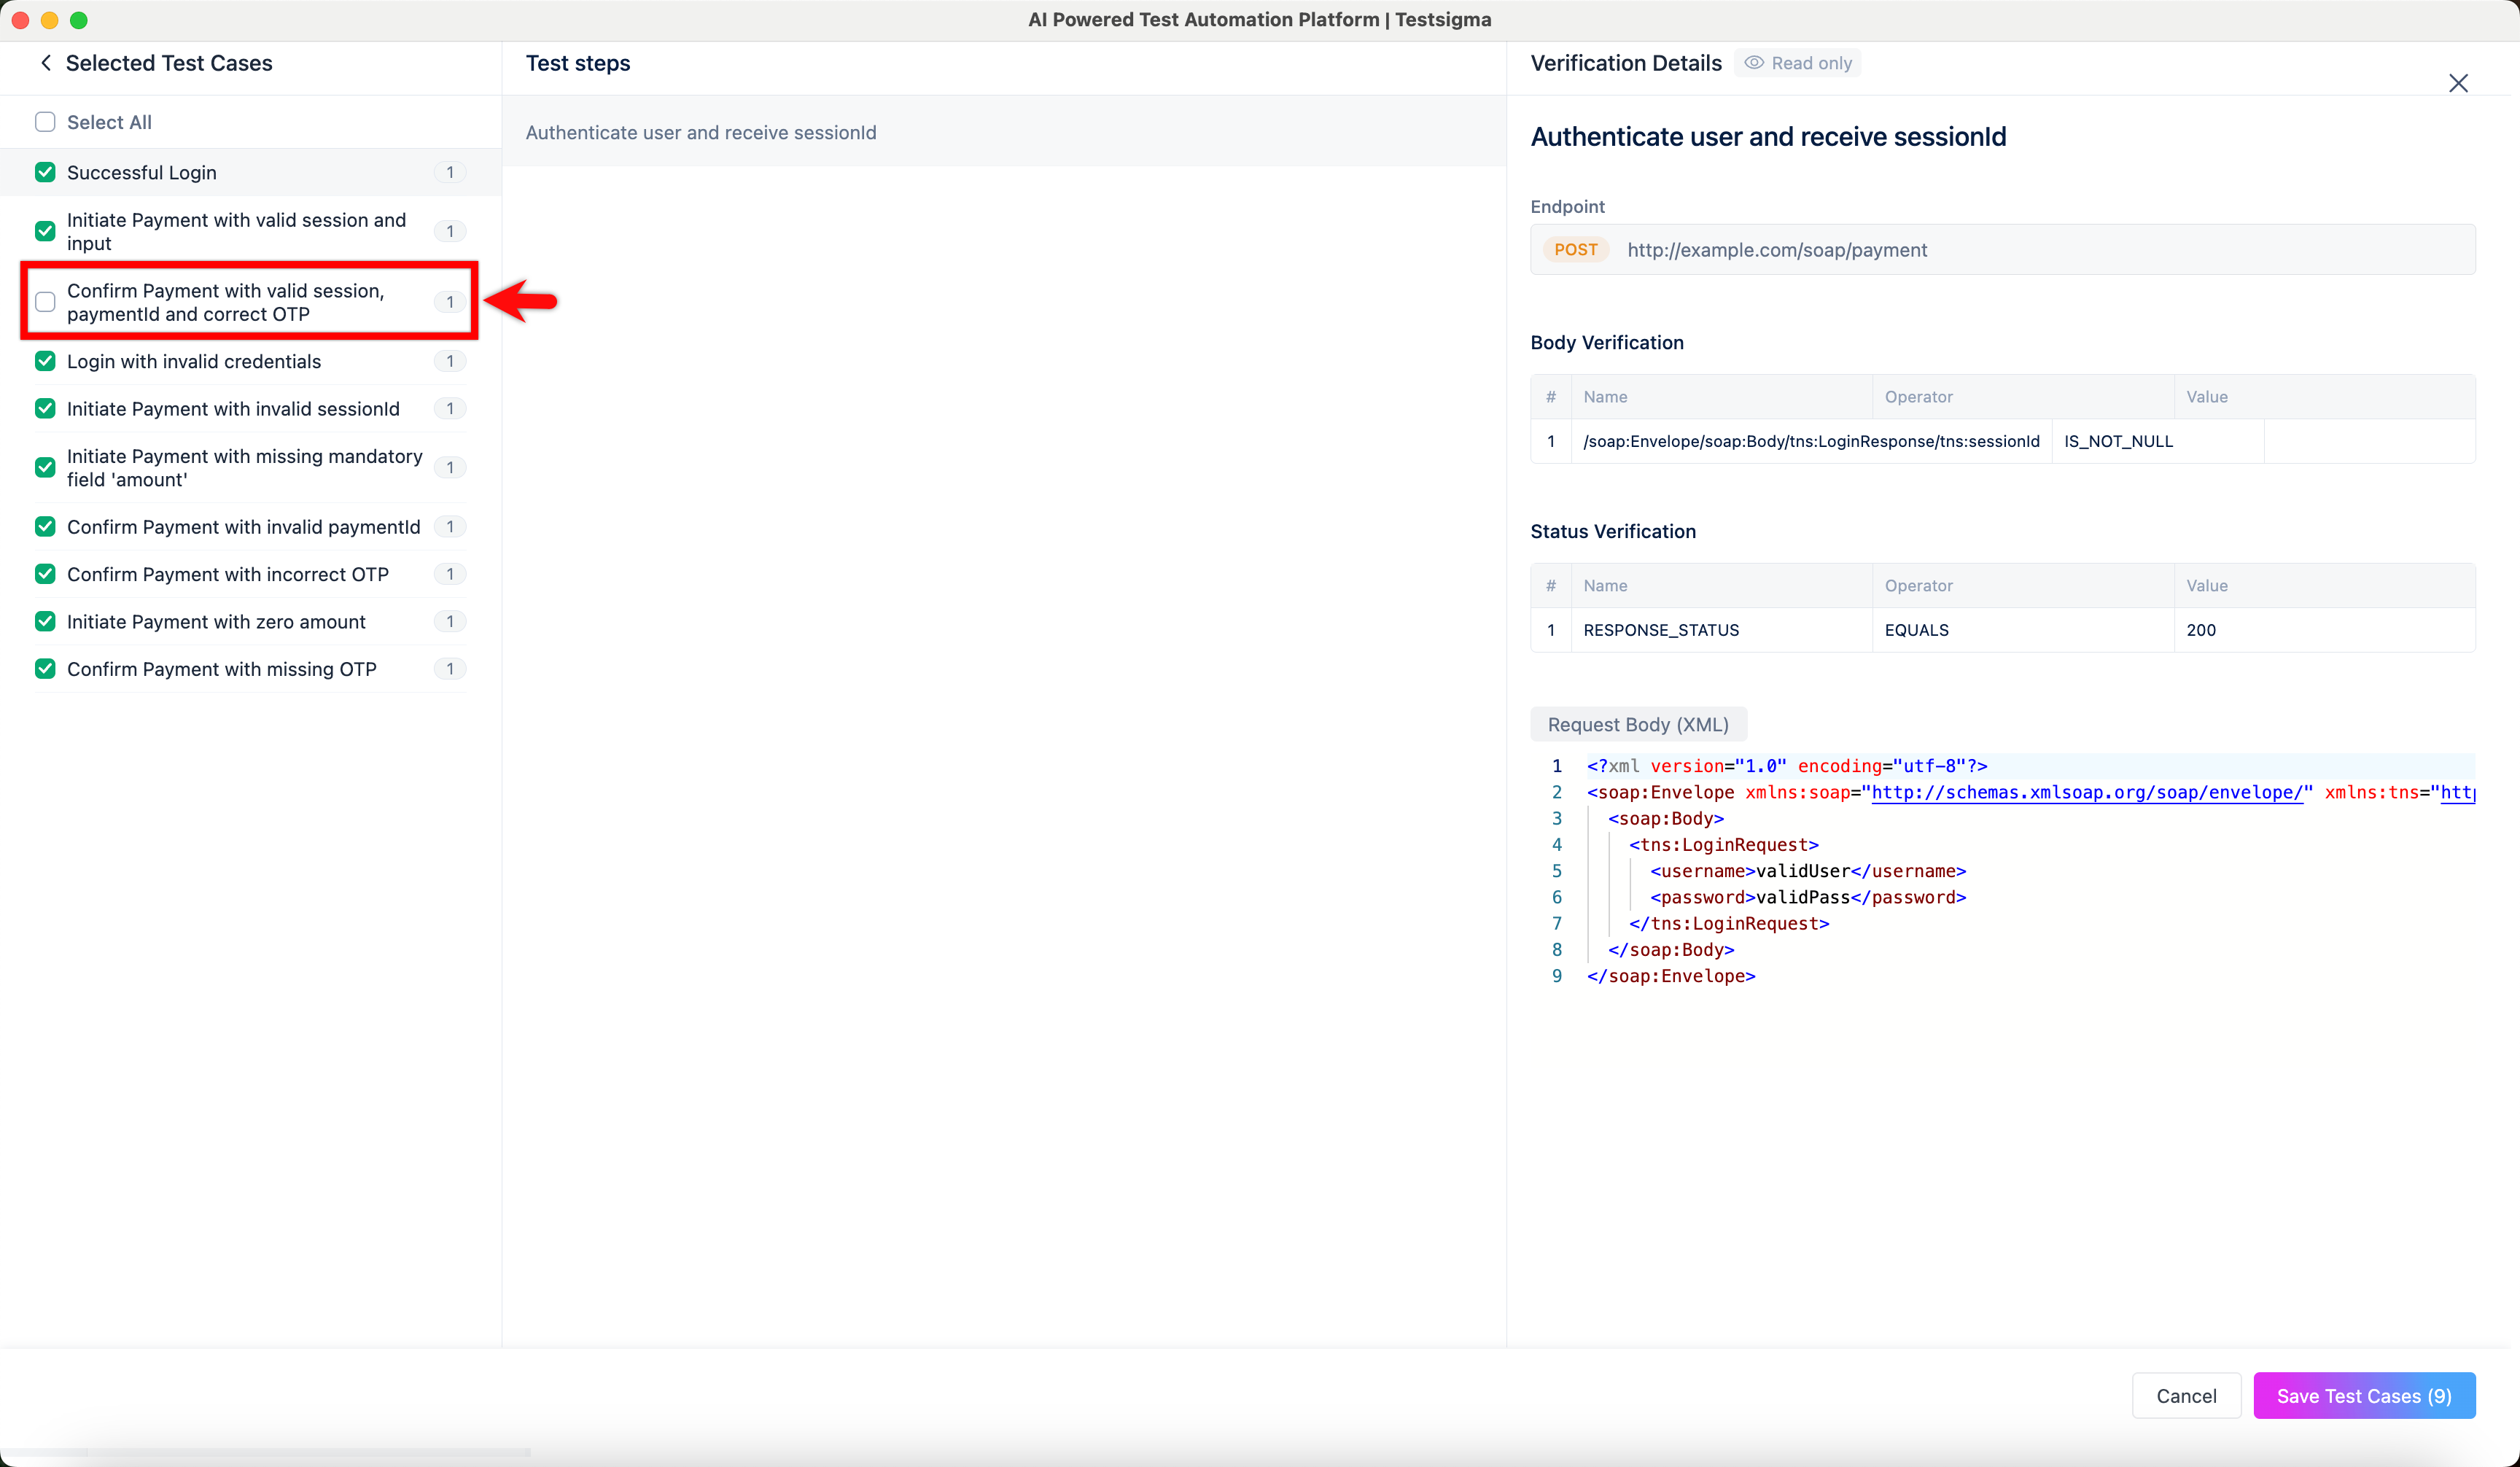Click the macOS green fullscreen button
2520x1467 pixels.
[79, 20]
